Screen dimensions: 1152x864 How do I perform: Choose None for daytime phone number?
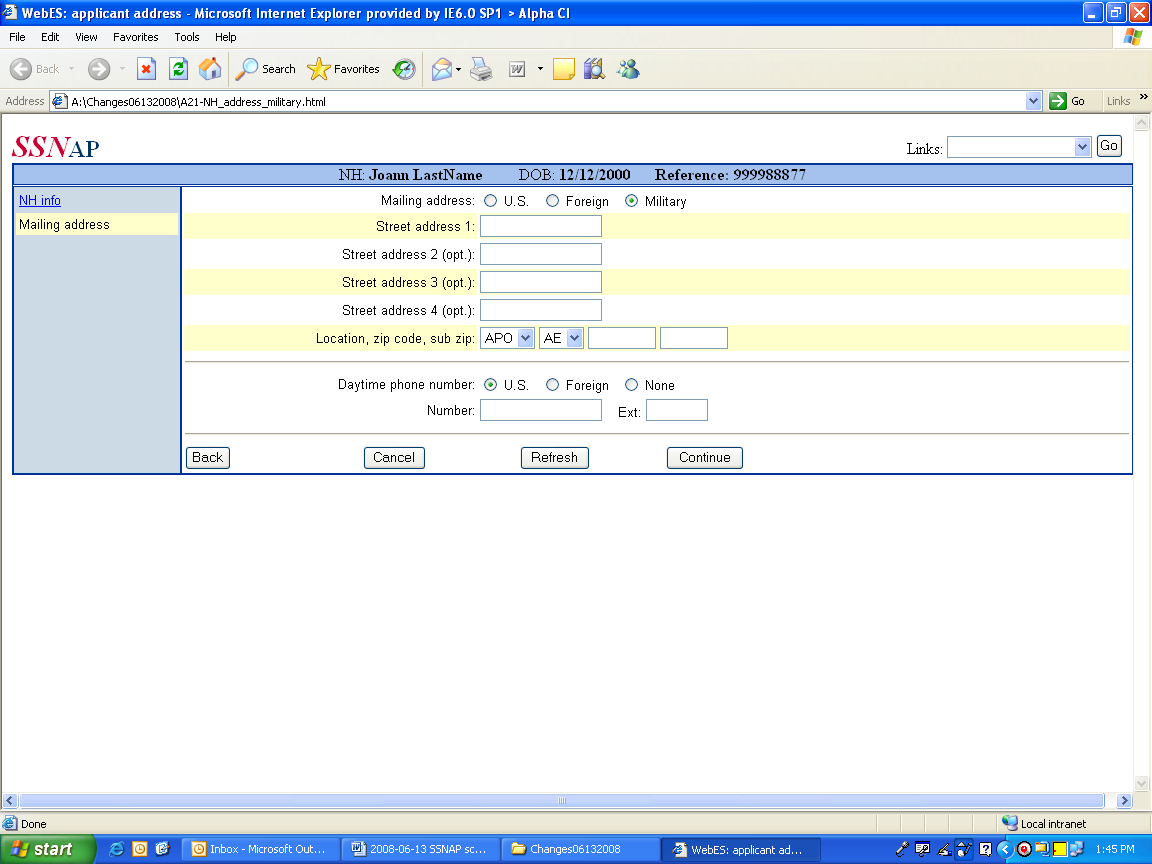pyautogui.click(x=631, y=385)
